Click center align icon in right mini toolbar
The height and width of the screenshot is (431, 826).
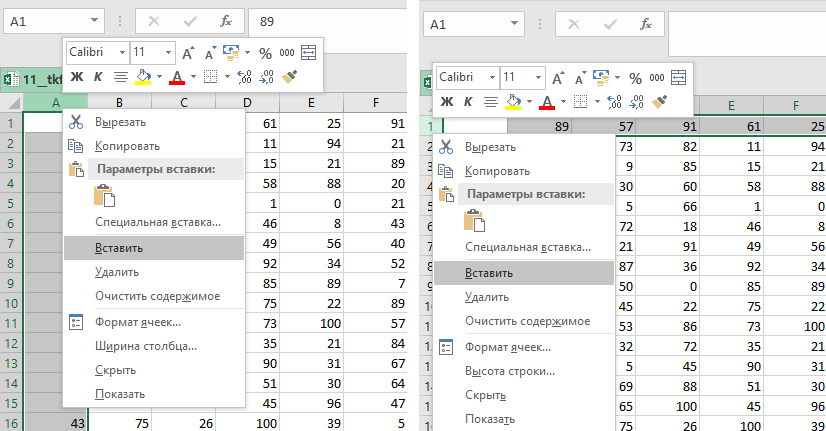tap(490, 101)
